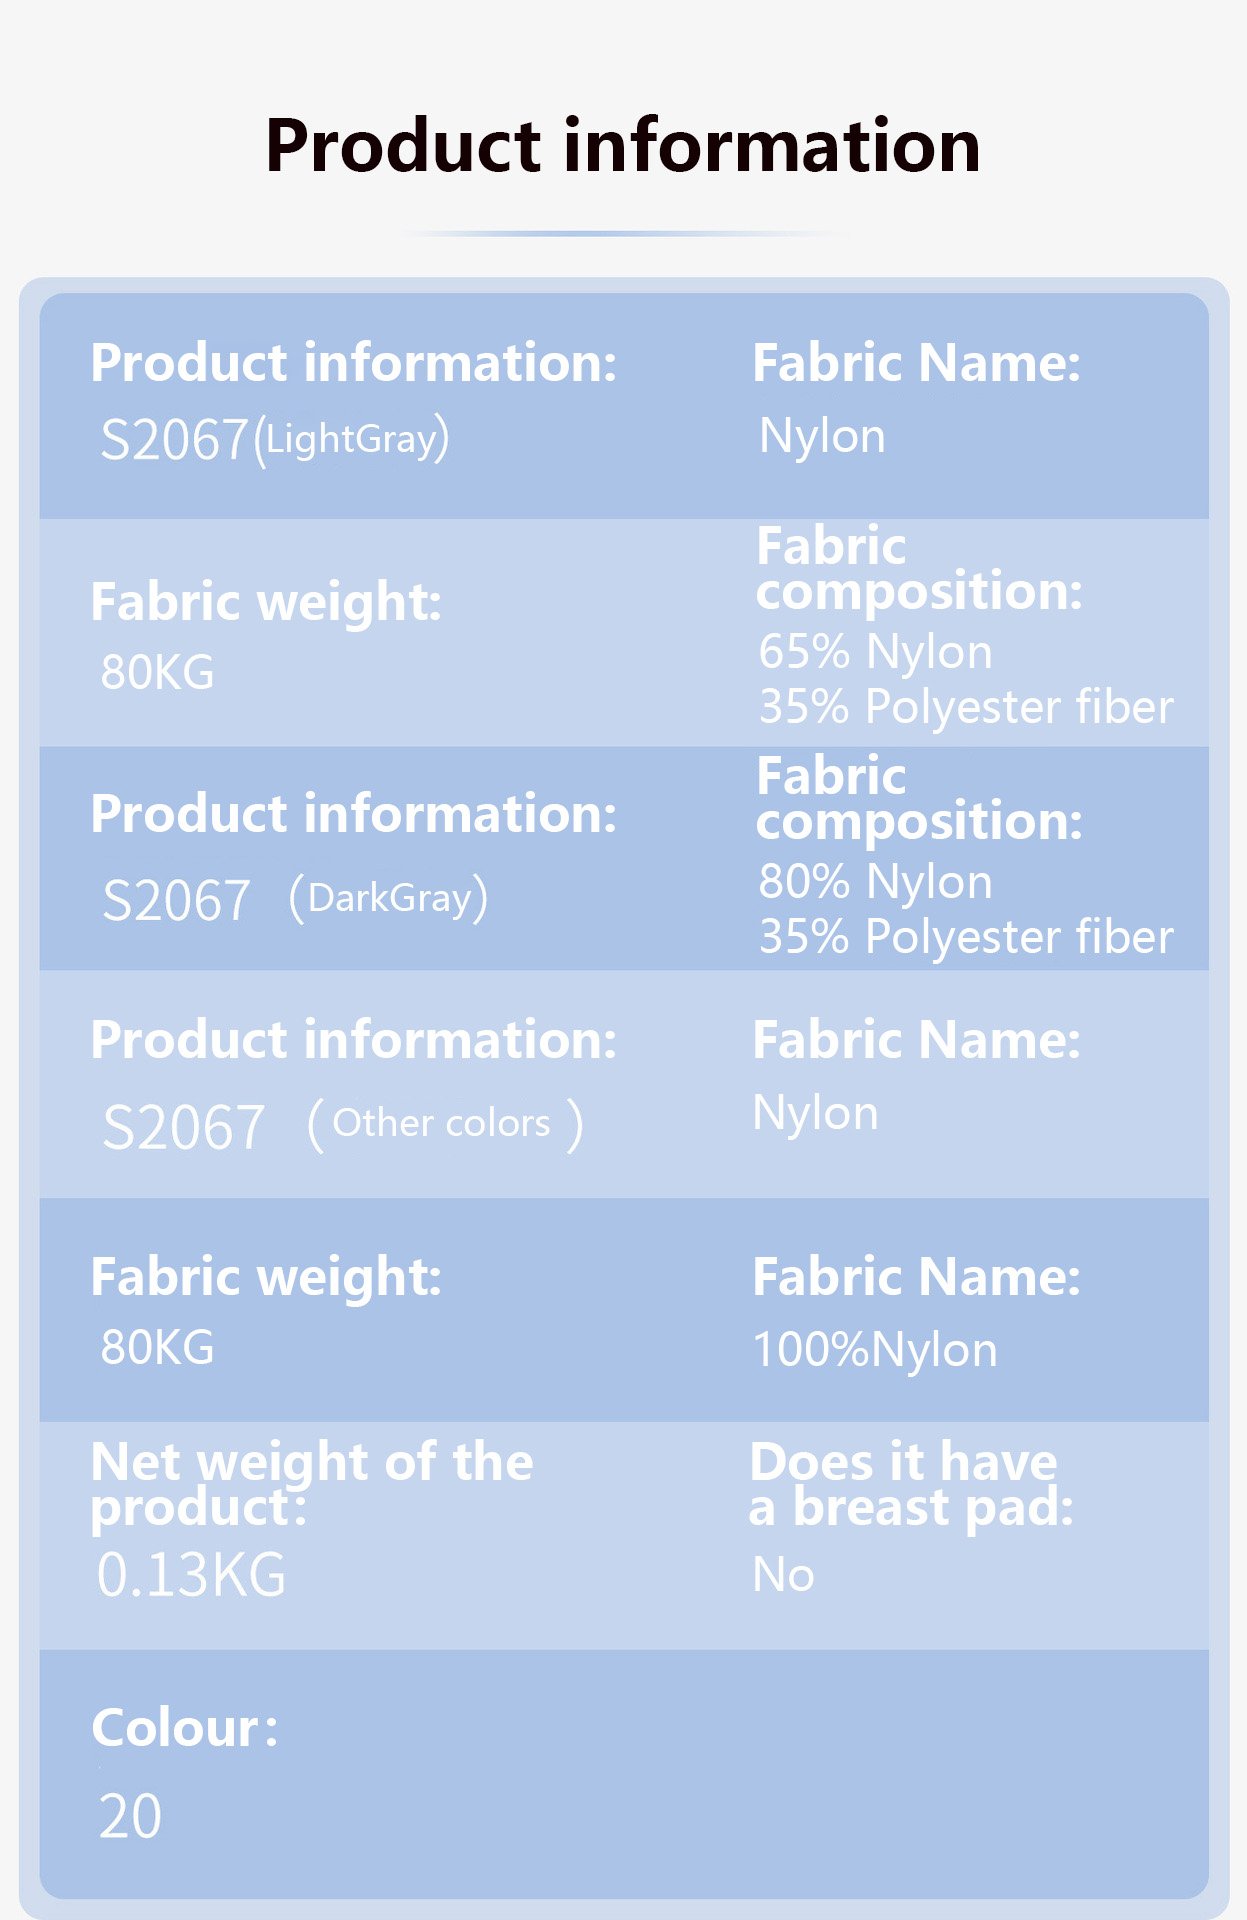
Task: Click the Fabric Name label above 100%Nylon
Action: [916, 1277]
